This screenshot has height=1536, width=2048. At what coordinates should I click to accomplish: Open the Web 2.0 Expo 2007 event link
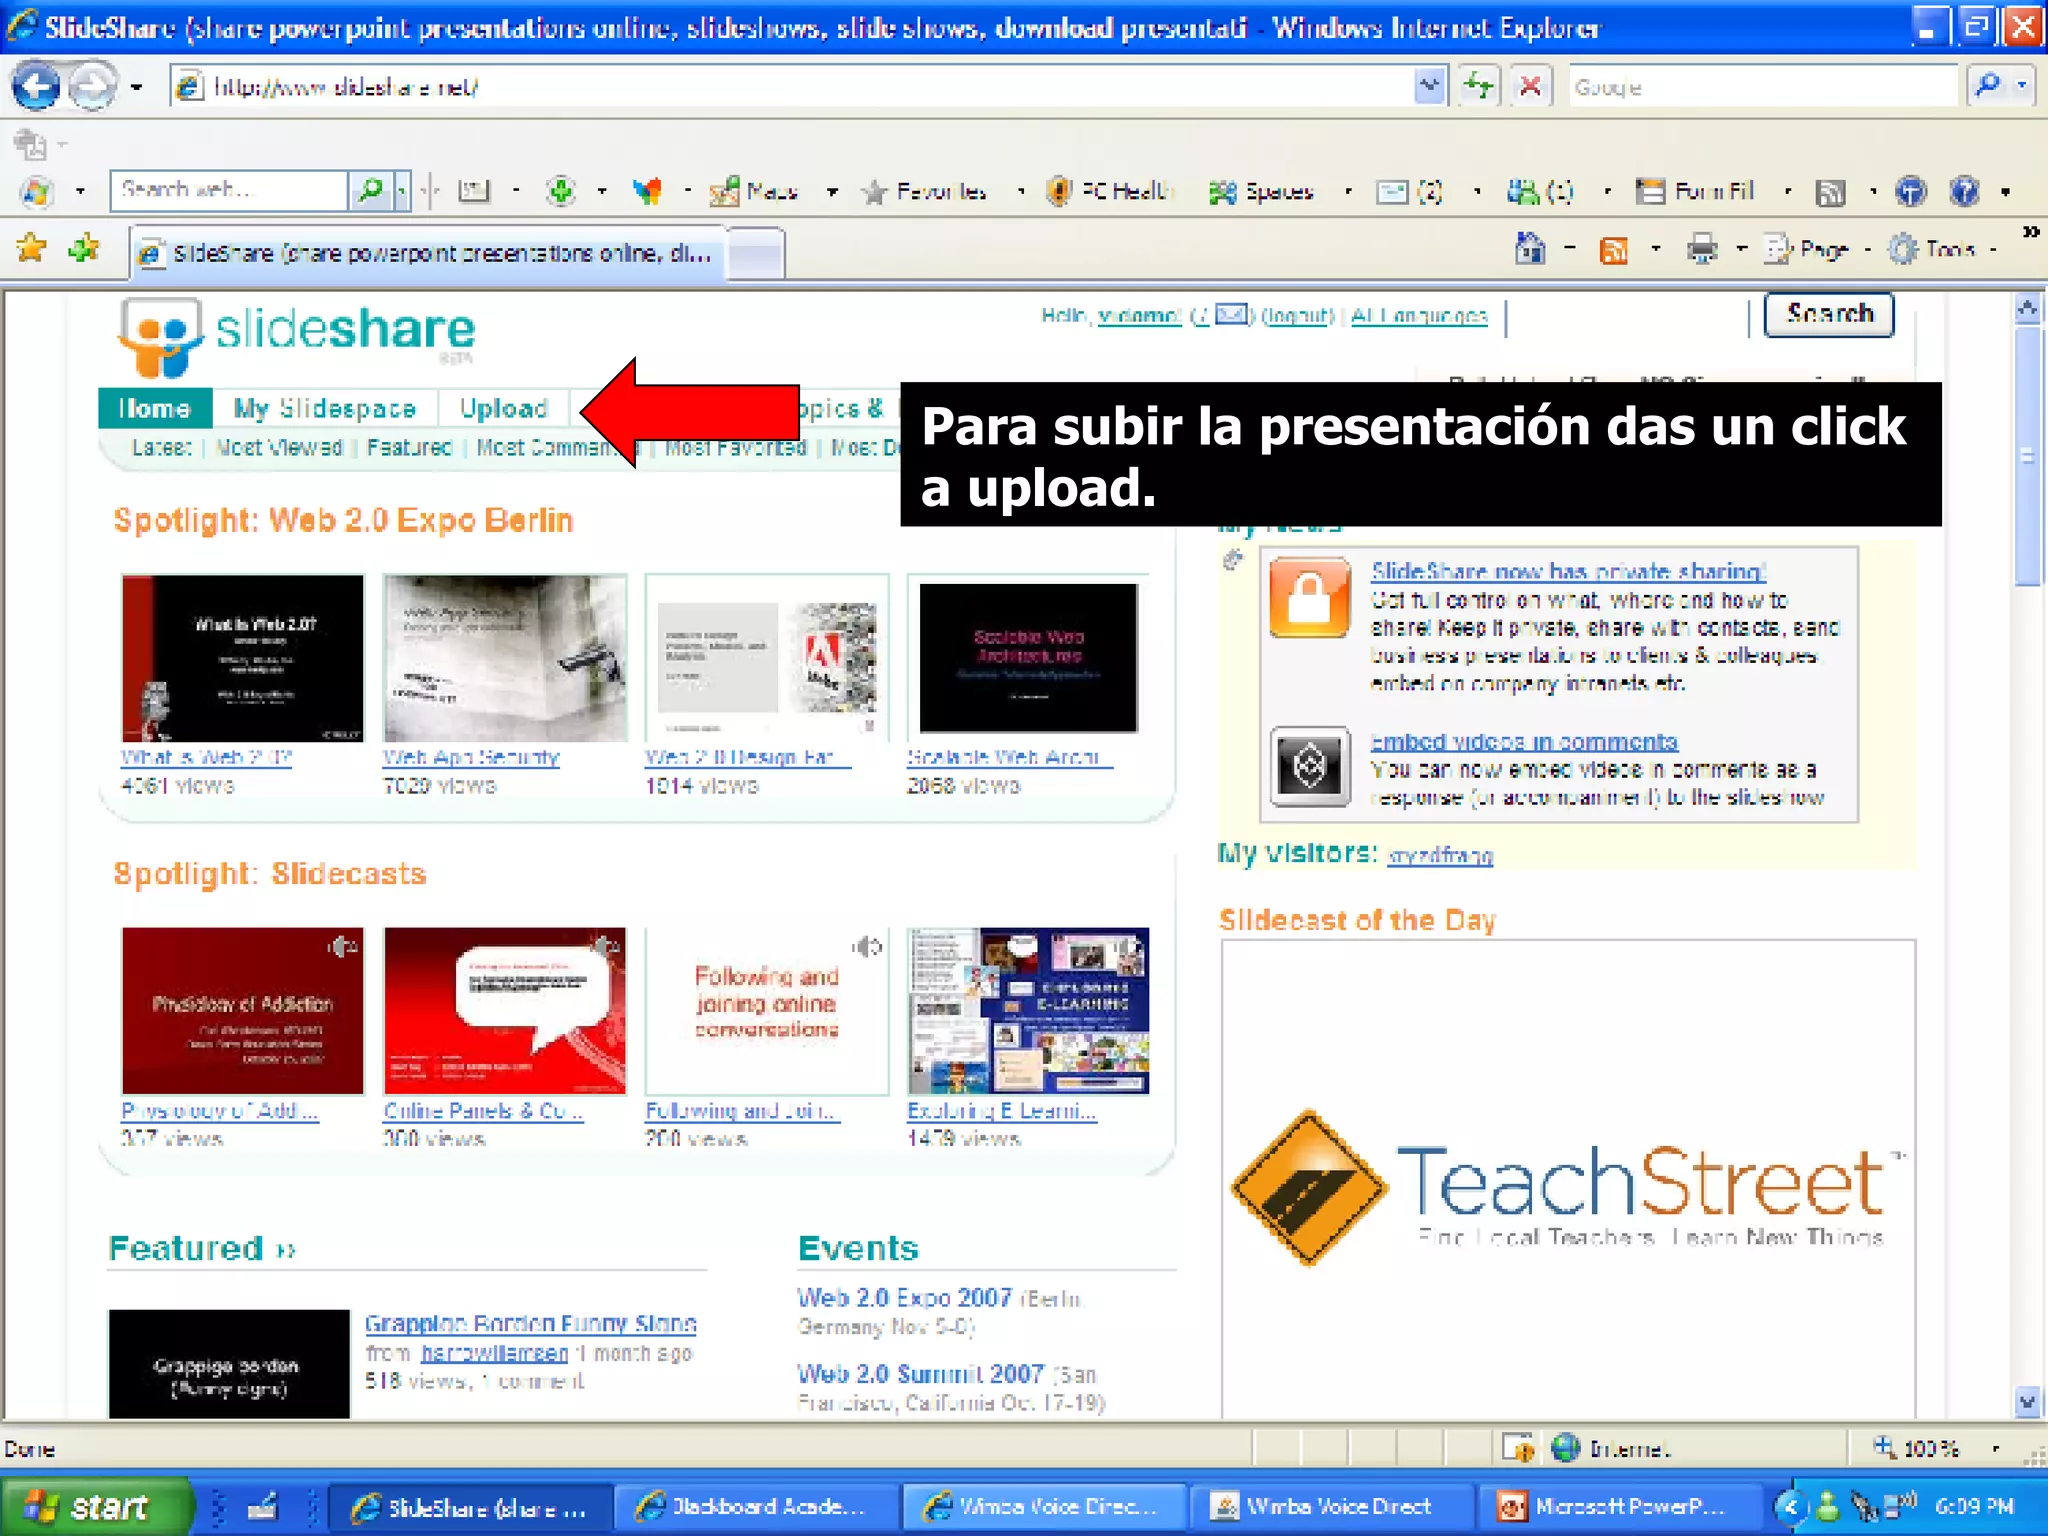coord(904,1297)
